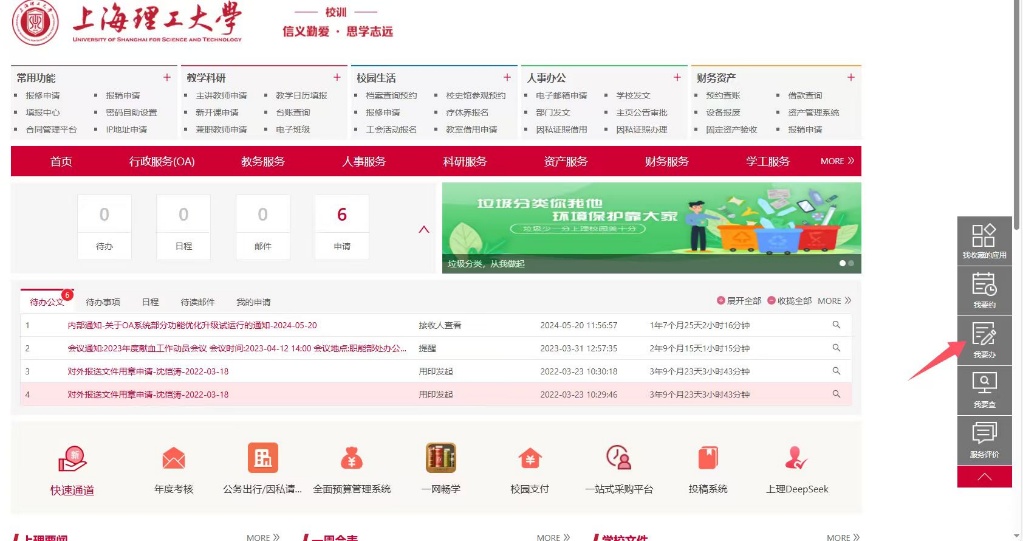The height and width of the screenshot is (541, 1023).
Task: Open the 年度考核 envelope icon
Action: (173, 459)
